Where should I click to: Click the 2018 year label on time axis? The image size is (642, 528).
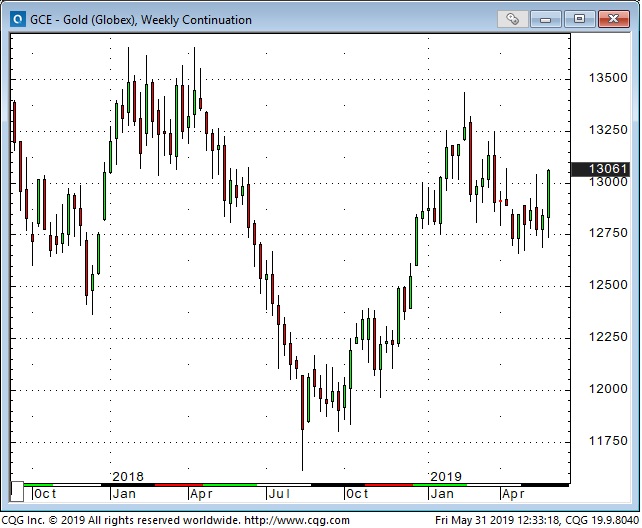(128, 476)
